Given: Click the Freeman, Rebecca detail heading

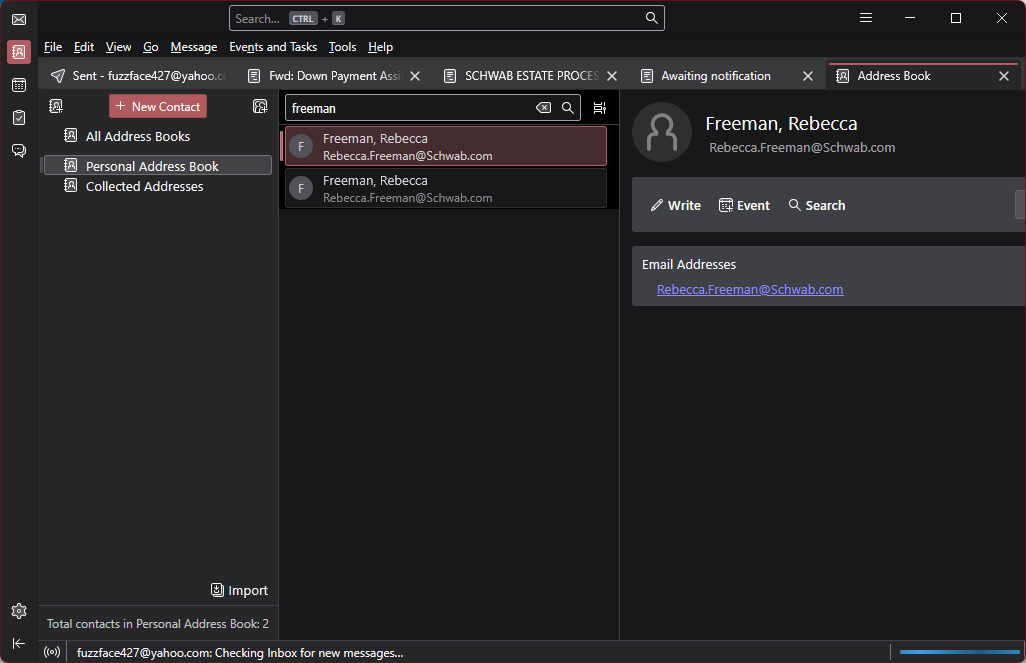Looking at the screenshot, I should coord(781,124).
